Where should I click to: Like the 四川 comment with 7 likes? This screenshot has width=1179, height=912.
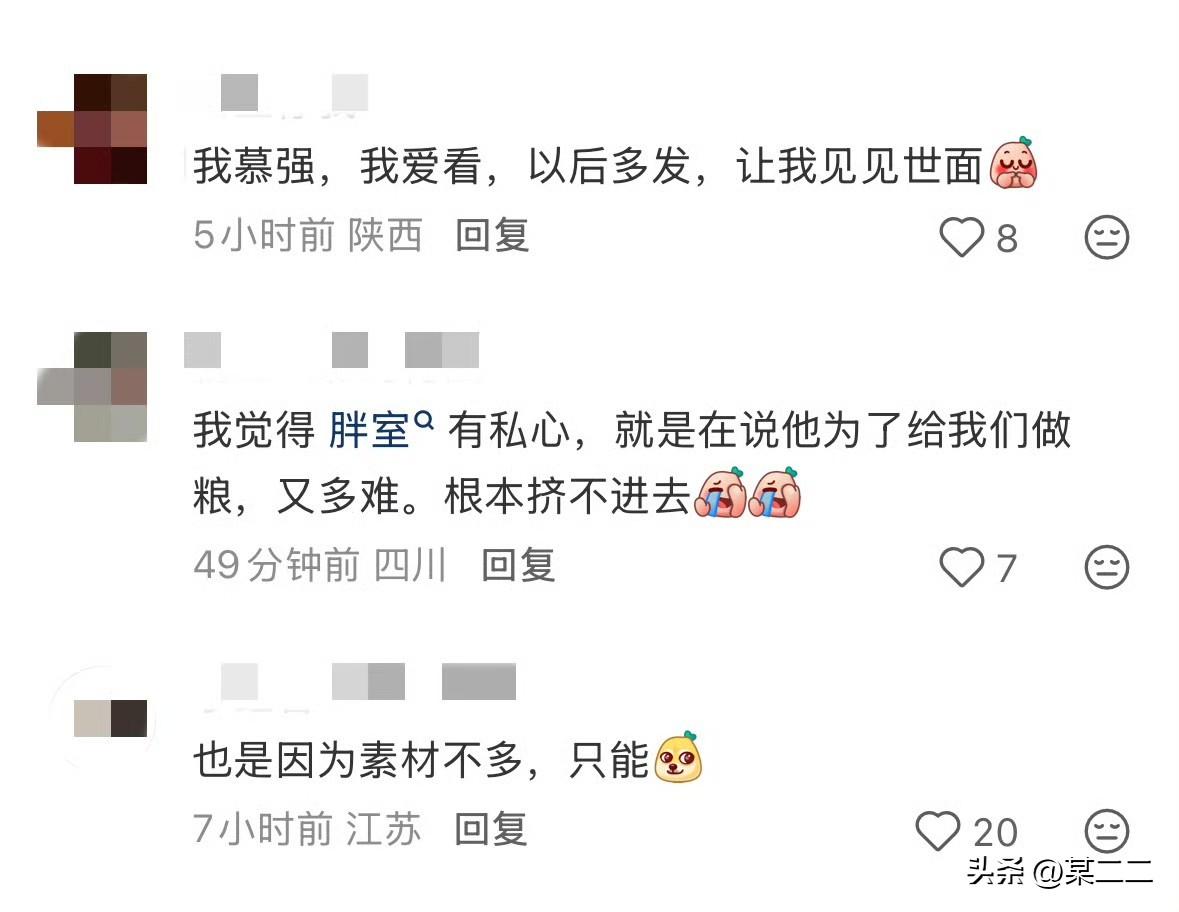click(x=962, y=567)
